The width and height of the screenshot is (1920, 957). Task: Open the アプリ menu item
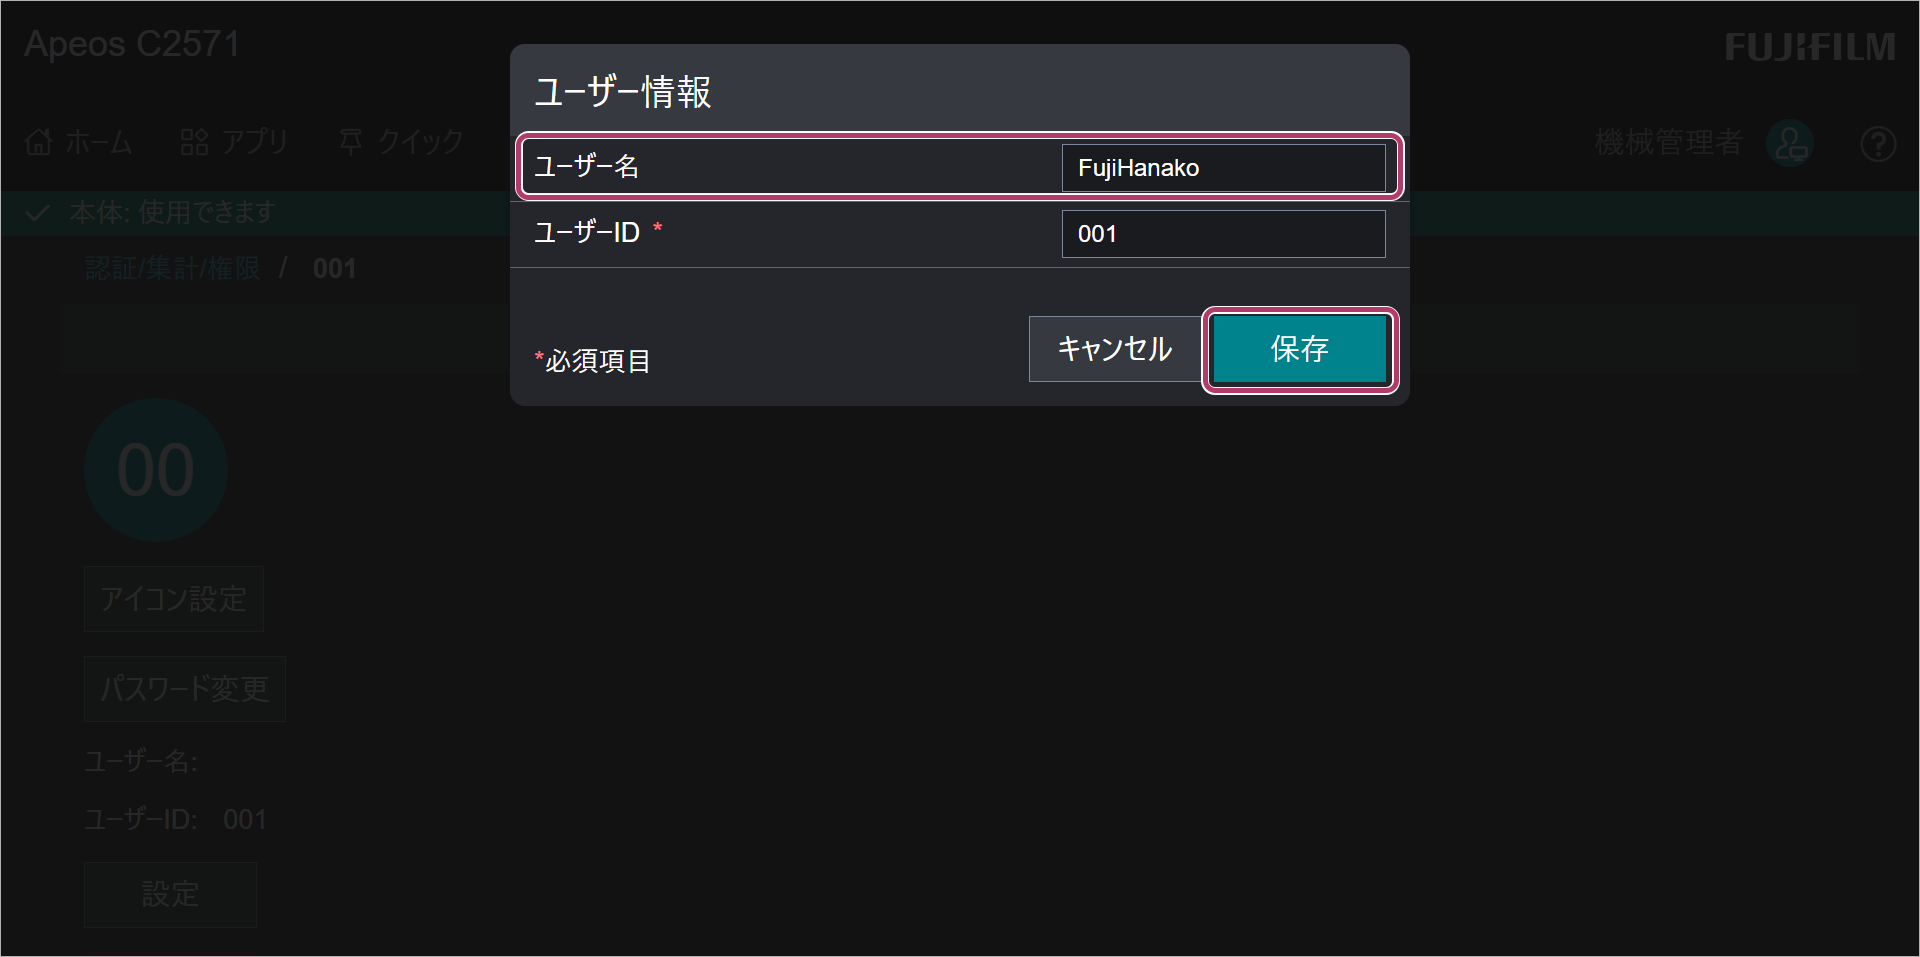click(255, 143)
